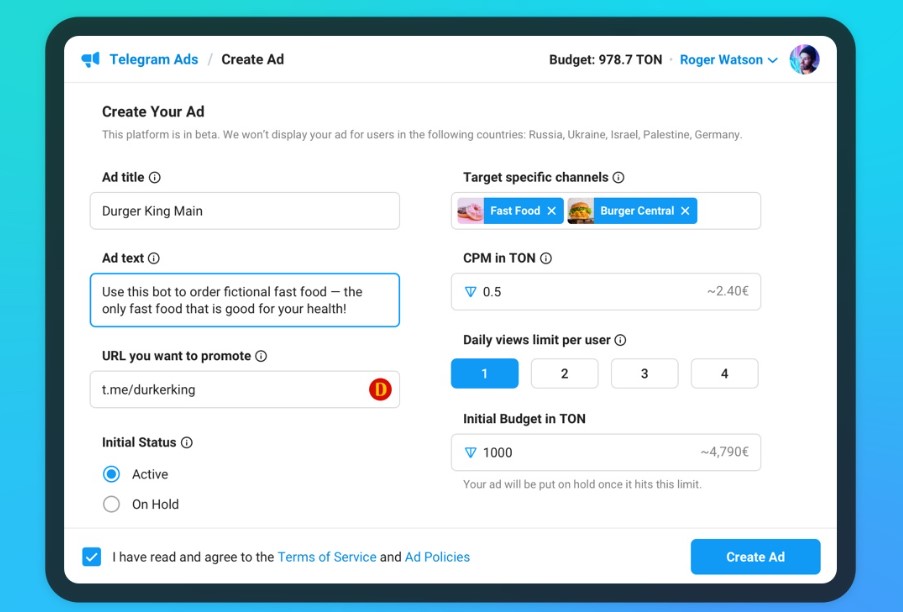Show the URL you want to promote info icon
Image resolution: width=903 pixels, height=612 pixels.
(x=261, y=356)
